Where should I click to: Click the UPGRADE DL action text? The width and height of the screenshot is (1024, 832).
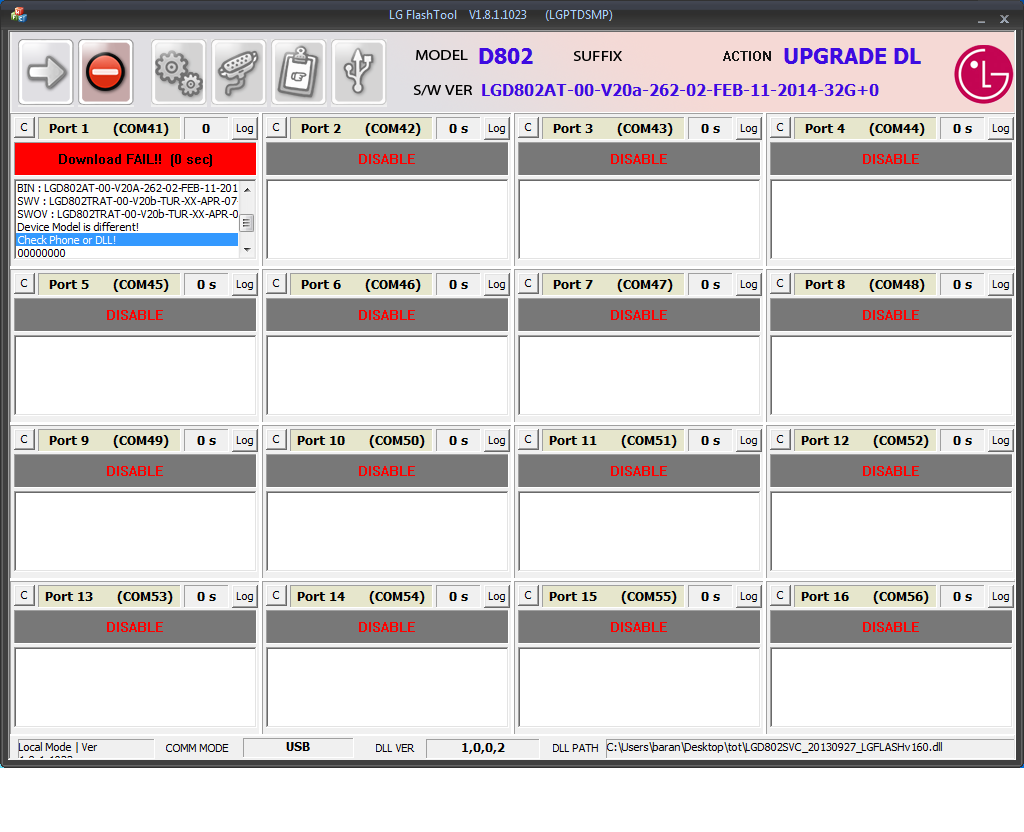click(852, 56)
